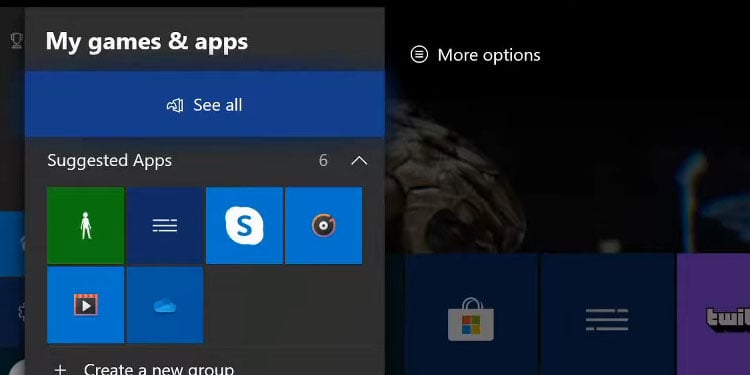Open the Twitch tile on home
Image resolution: width=750 pixels, height=375 pixels.
pos(714,315)
